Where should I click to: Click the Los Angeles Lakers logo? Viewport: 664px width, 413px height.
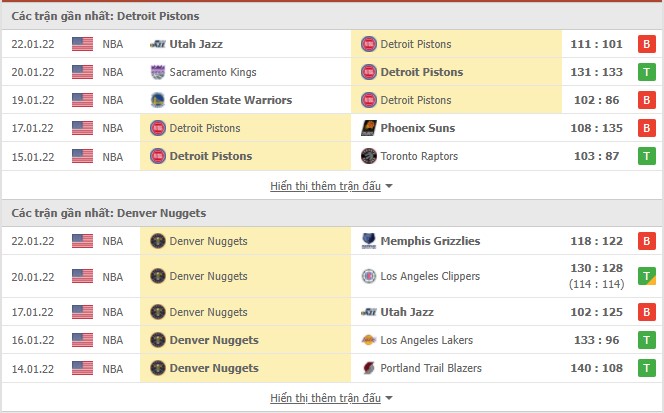(x=369, y=340)
